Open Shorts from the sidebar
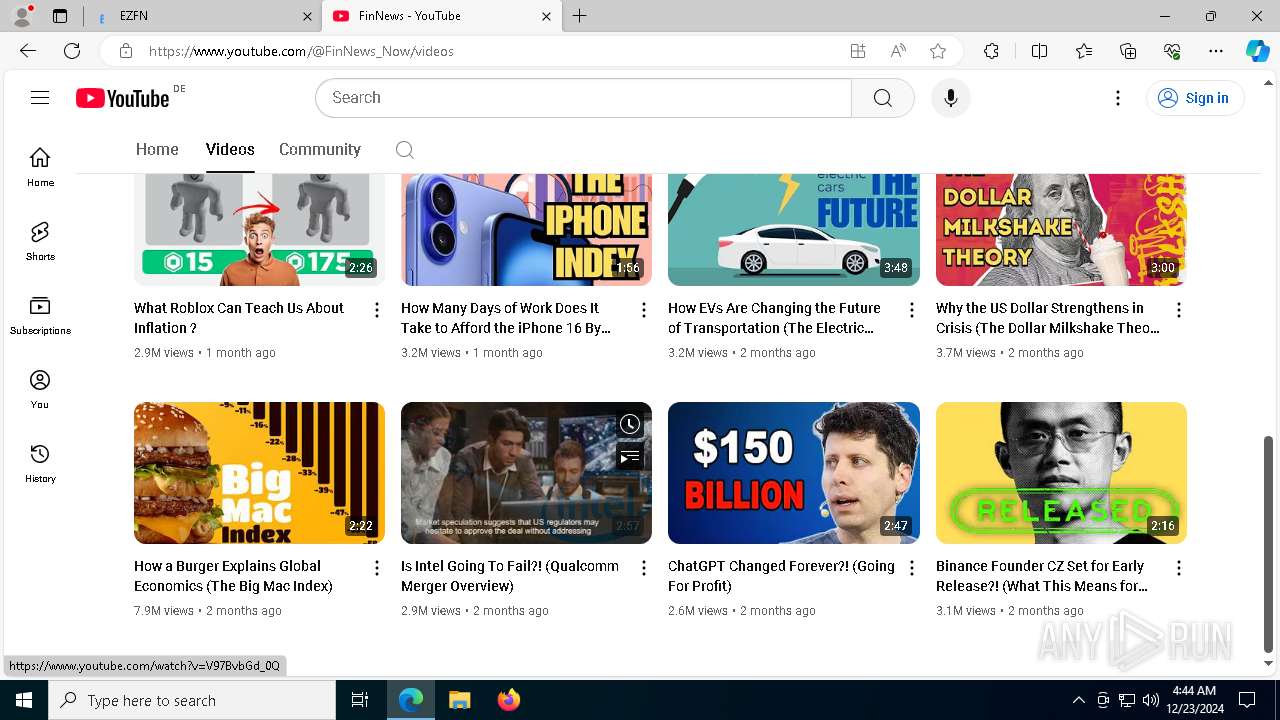This screenshot has width=1280, height=720. click(40, 241)
